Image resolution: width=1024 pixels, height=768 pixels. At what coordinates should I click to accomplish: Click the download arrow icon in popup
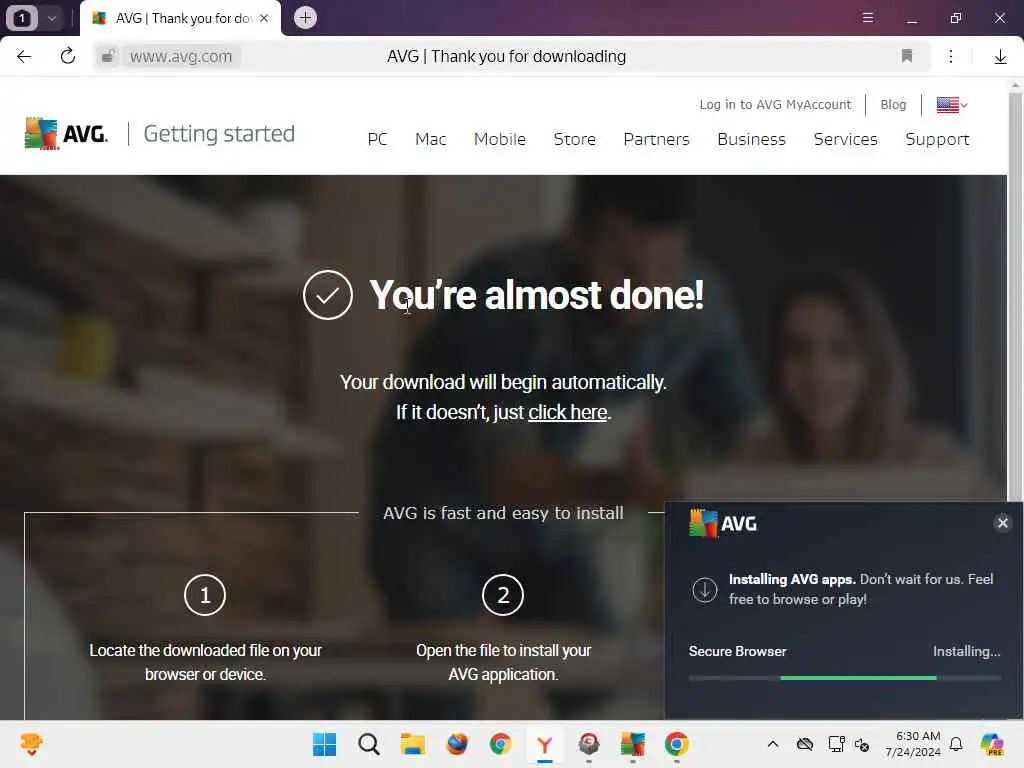pos(705,589)
